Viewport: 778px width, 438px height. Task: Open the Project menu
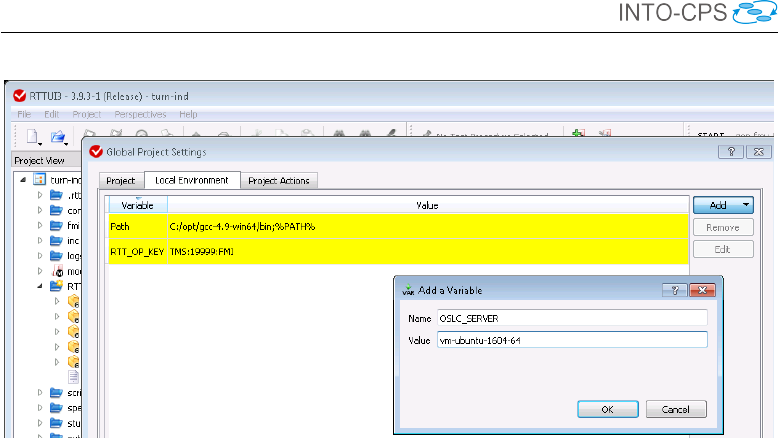(x=86, y=114)
